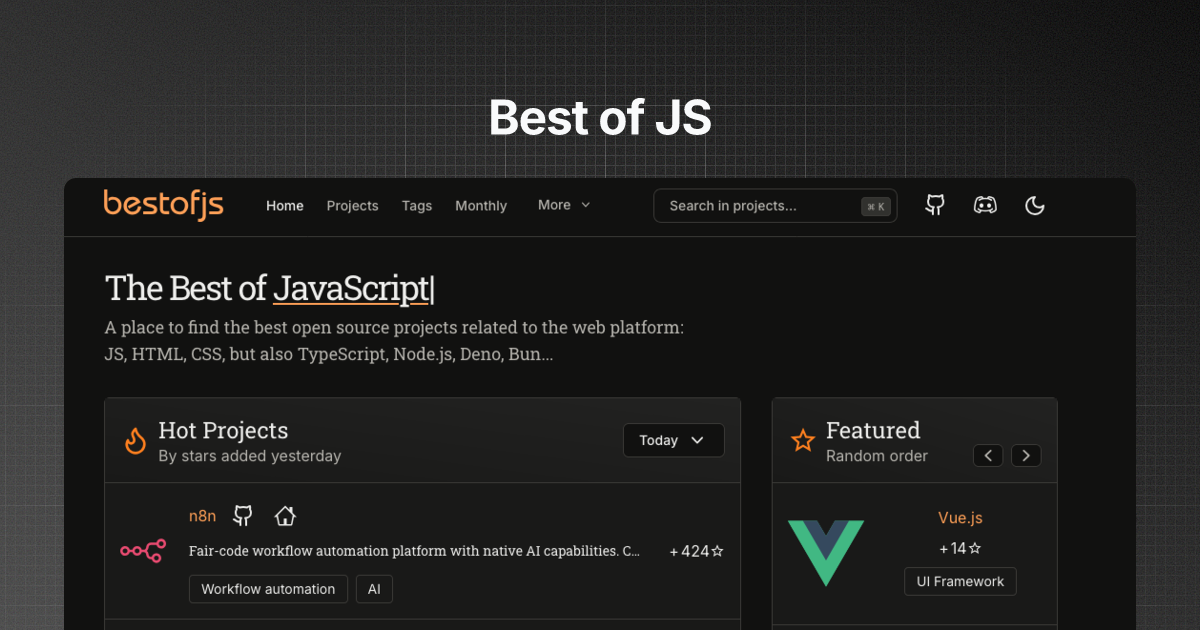This screenshot has height=630, width=1200.
Task: Click the +424 stars count
Action: (696, 551)
